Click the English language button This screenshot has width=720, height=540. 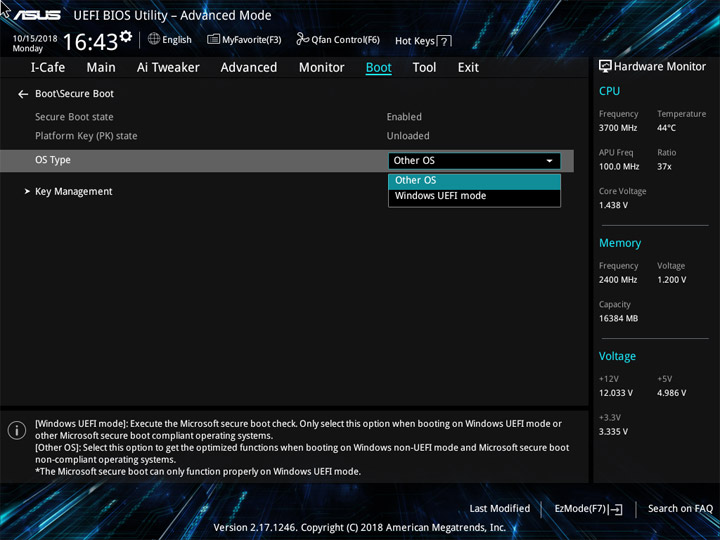(177, 39)
